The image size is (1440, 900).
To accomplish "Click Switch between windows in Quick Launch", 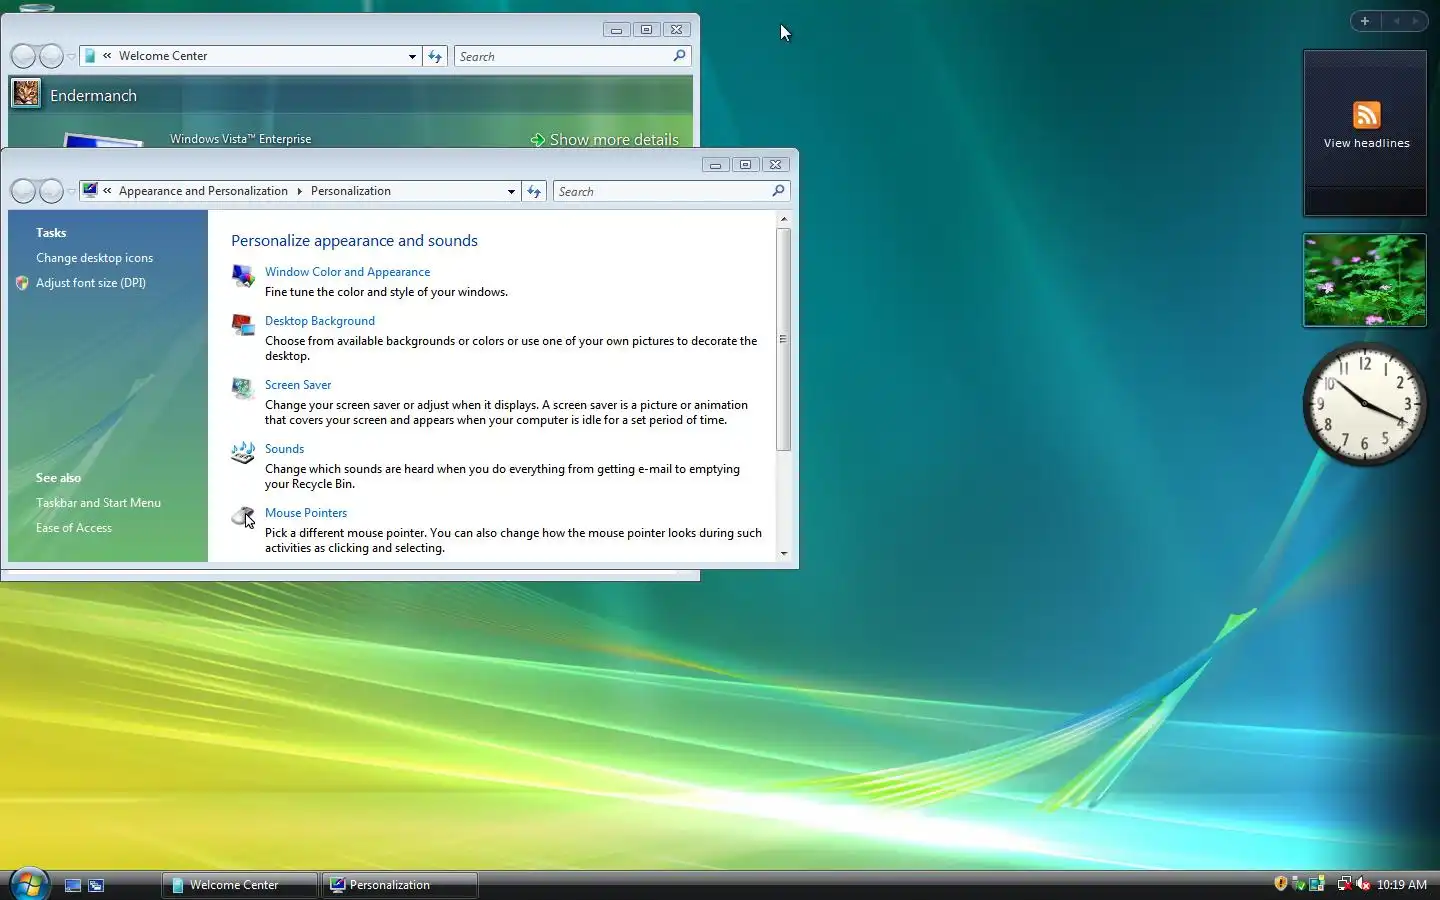I will click(96, 885).
